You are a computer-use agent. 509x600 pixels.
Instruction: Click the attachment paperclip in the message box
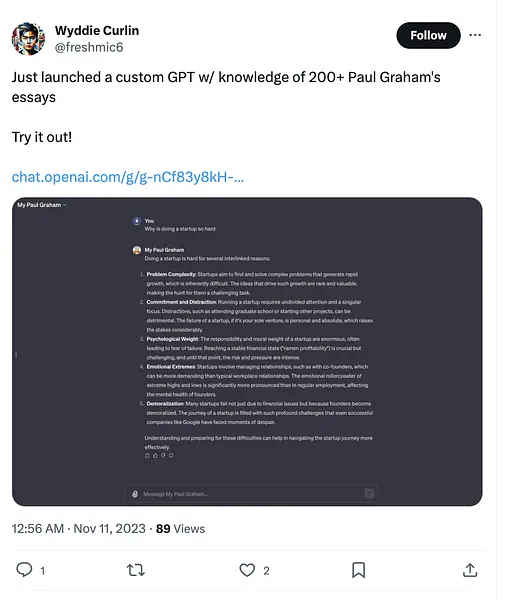tap(135, 494)
